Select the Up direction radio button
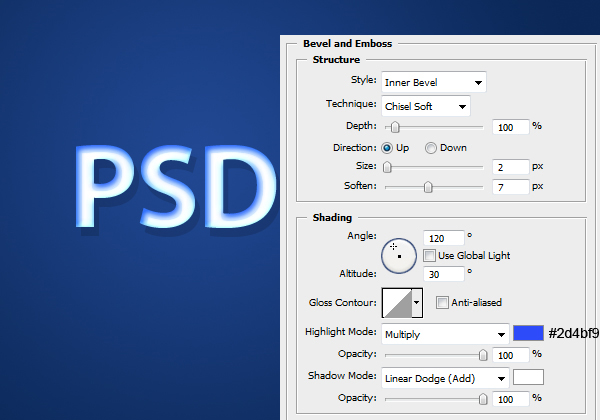Screen dimensions: 600x420 (x=387, y=148)
